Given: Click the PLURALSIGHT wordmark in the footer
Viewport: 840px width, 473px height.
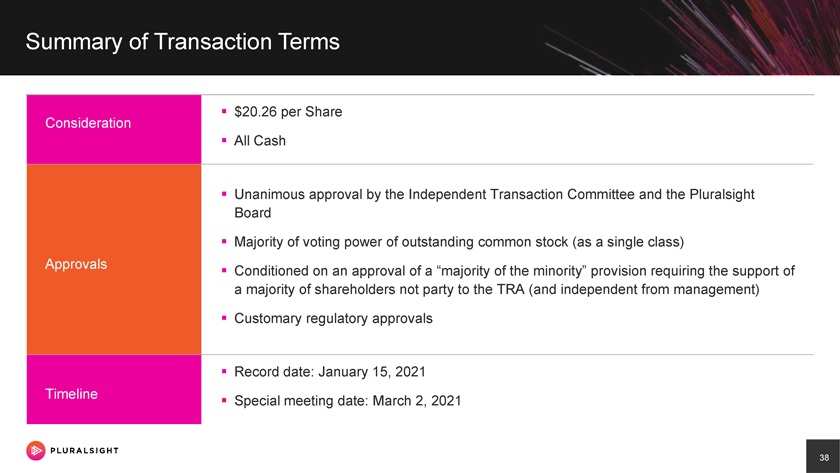Looking at the screenshot, I should pyautogui.click(x=84, y=451).
